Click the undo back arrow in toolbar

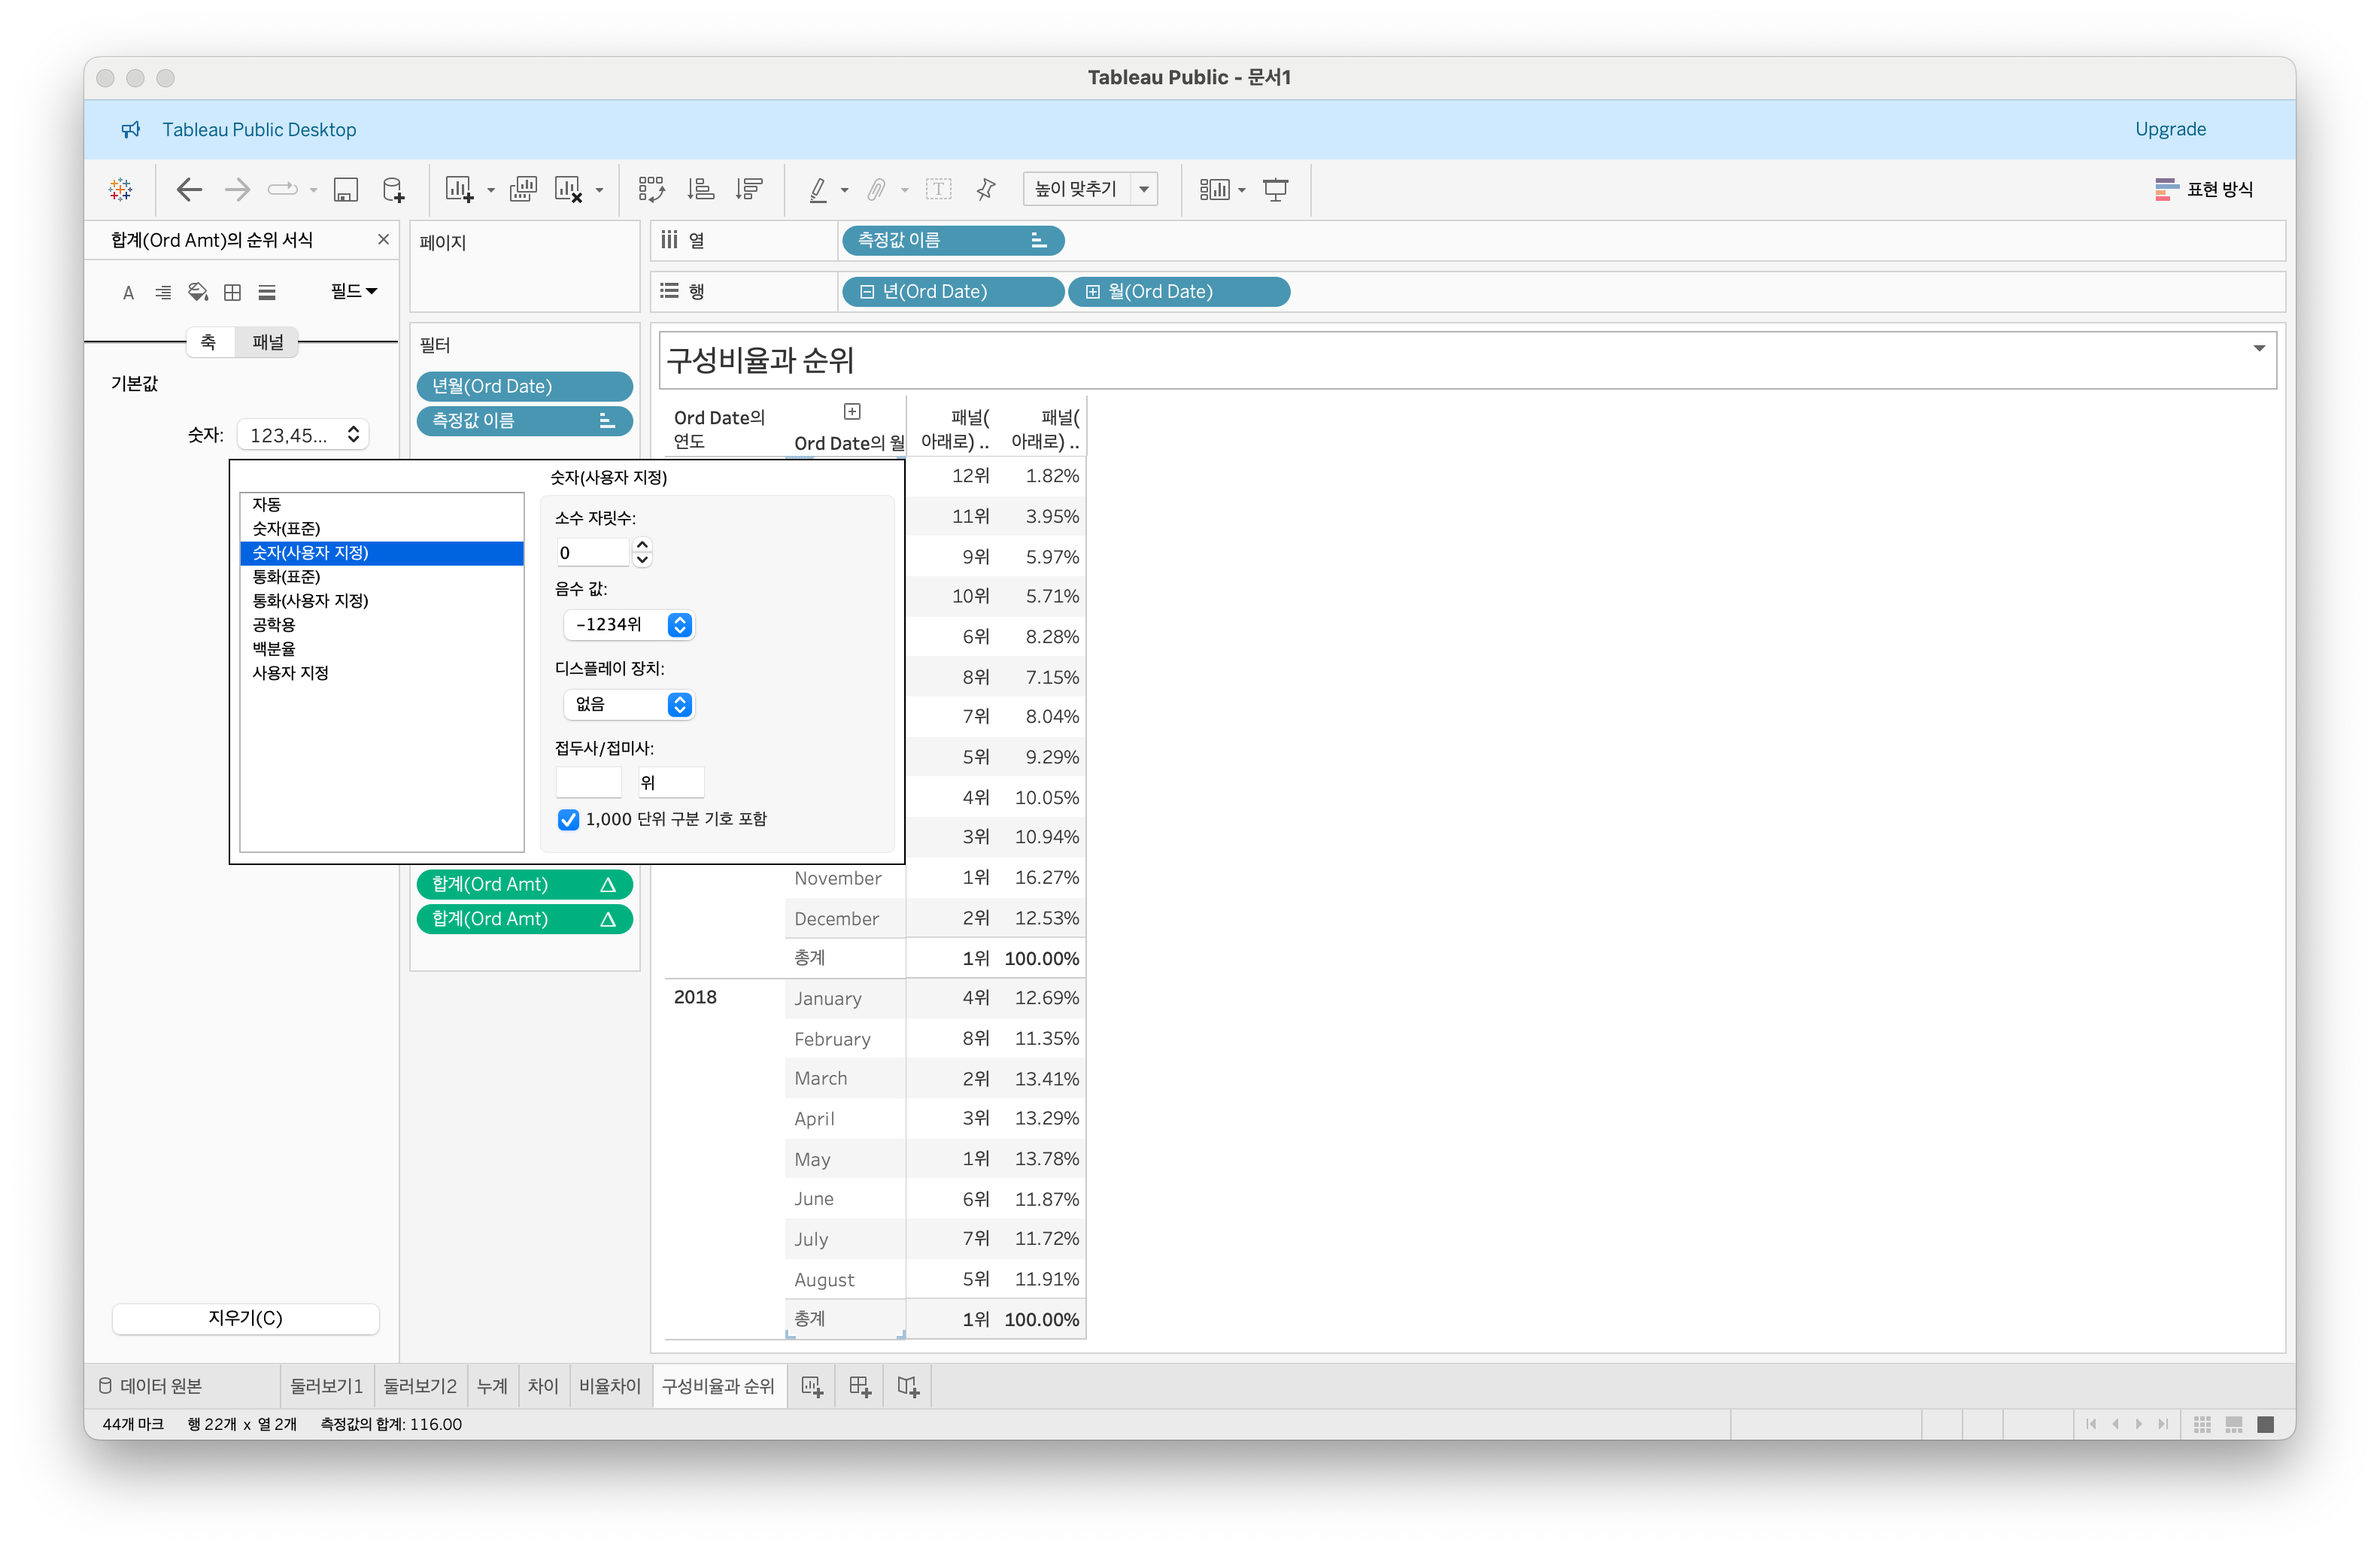click(x=189, y=189)
